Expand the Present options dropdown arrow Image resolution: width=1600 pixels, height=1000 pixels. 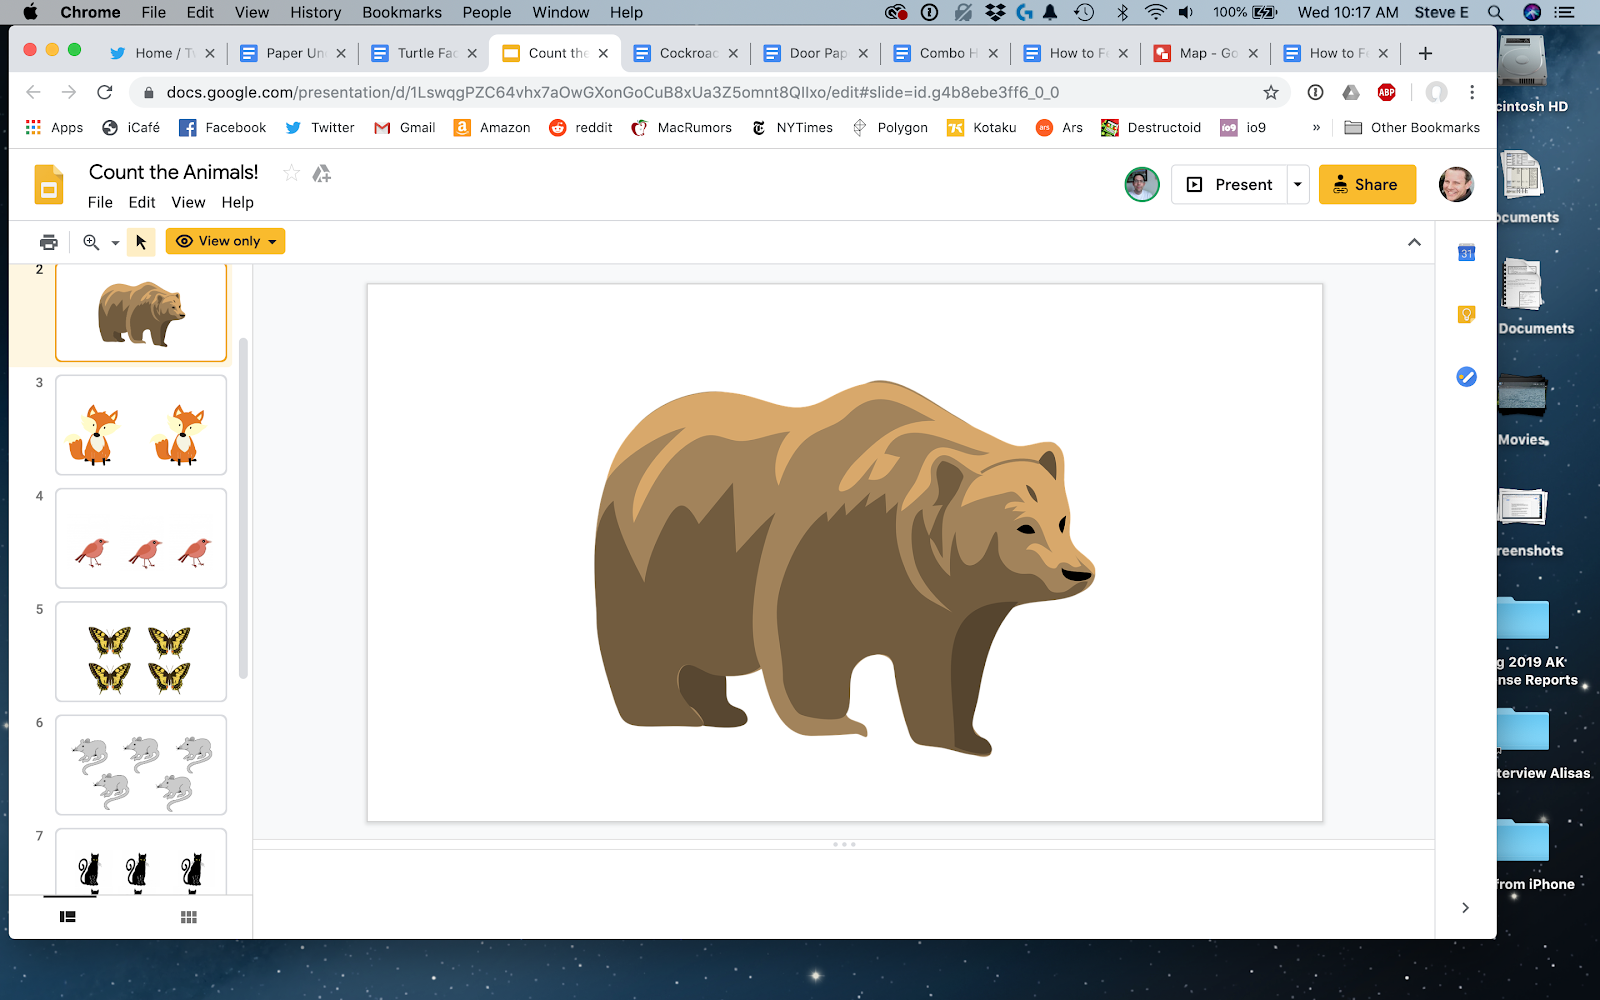click(1298, 184)
